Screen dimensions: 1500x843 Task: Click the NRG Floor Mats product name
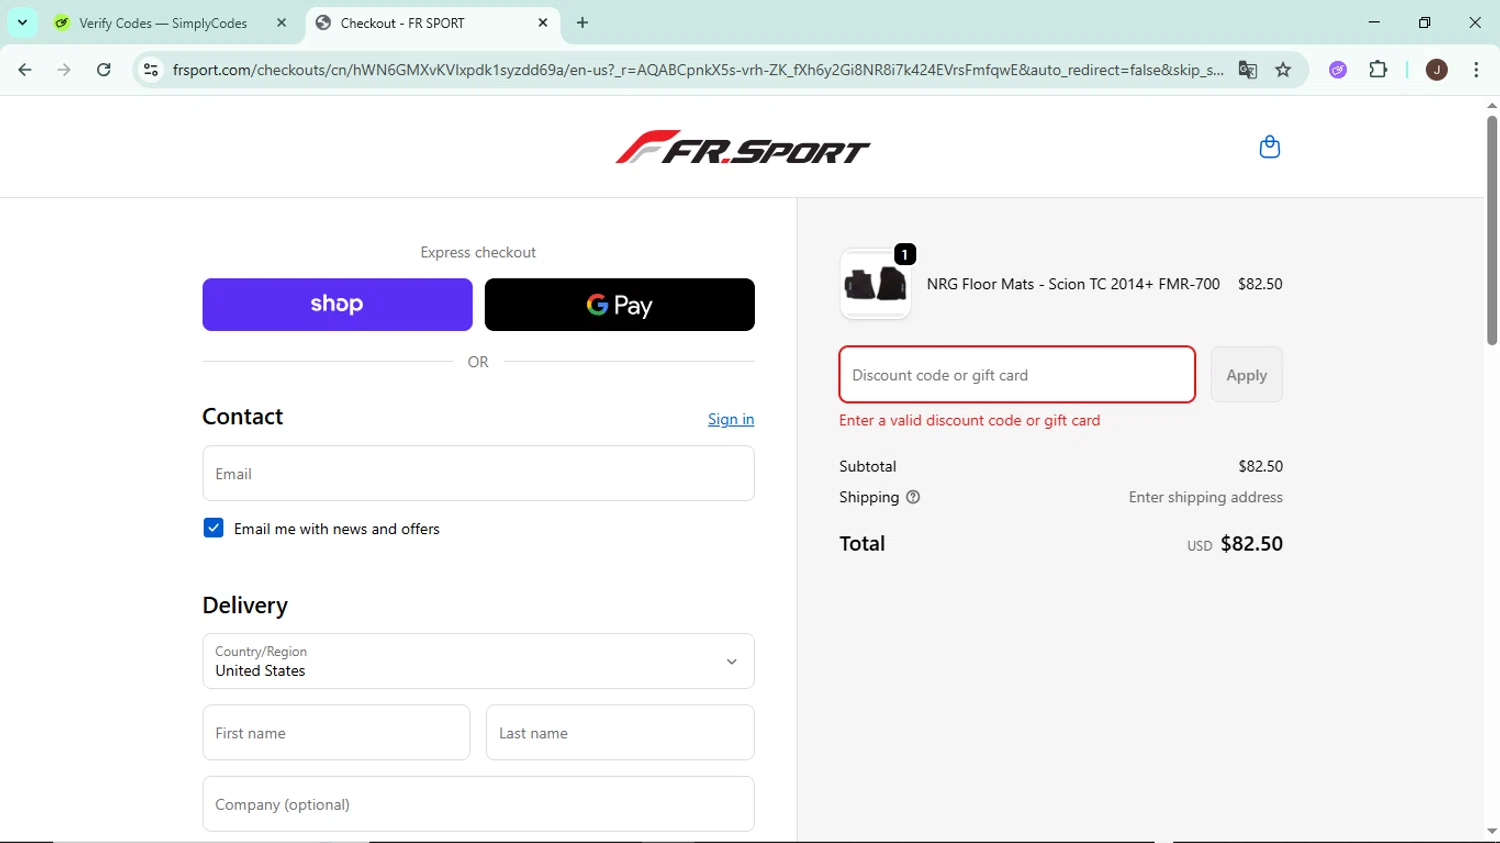coord(1073,284)
